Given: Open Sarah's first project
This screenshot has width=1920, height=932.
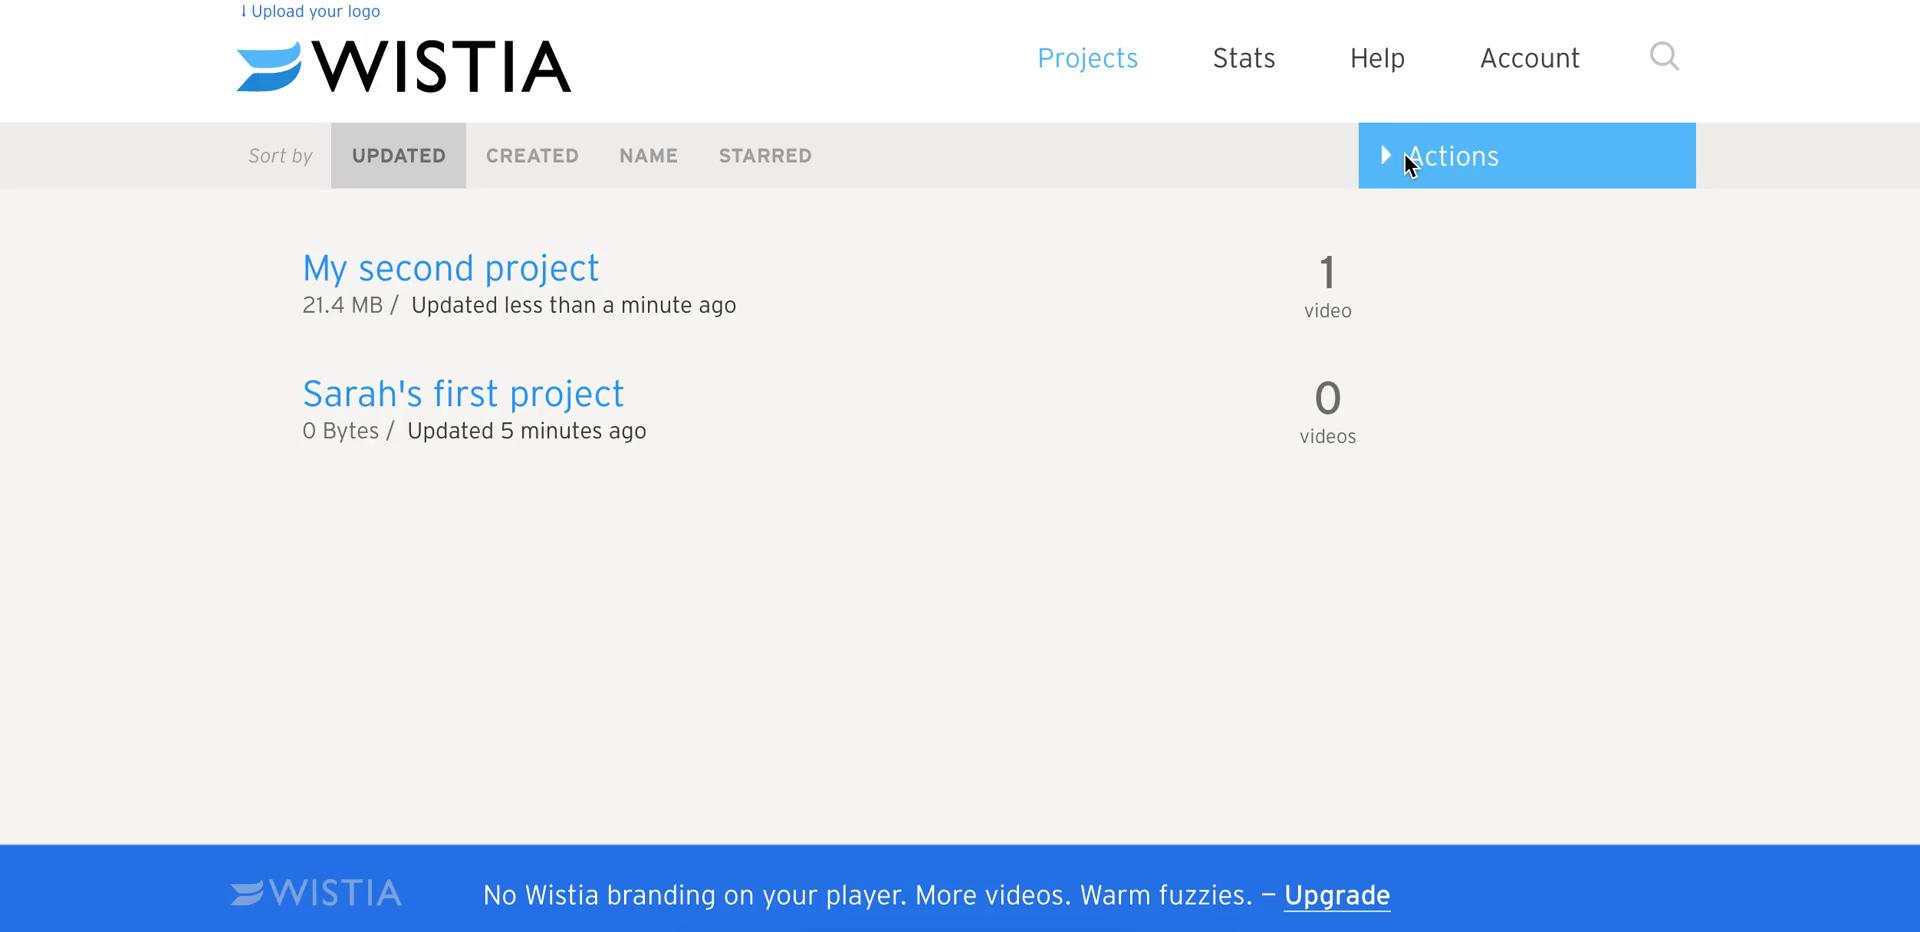Looking at the screenshot, I should click(463, 394).
